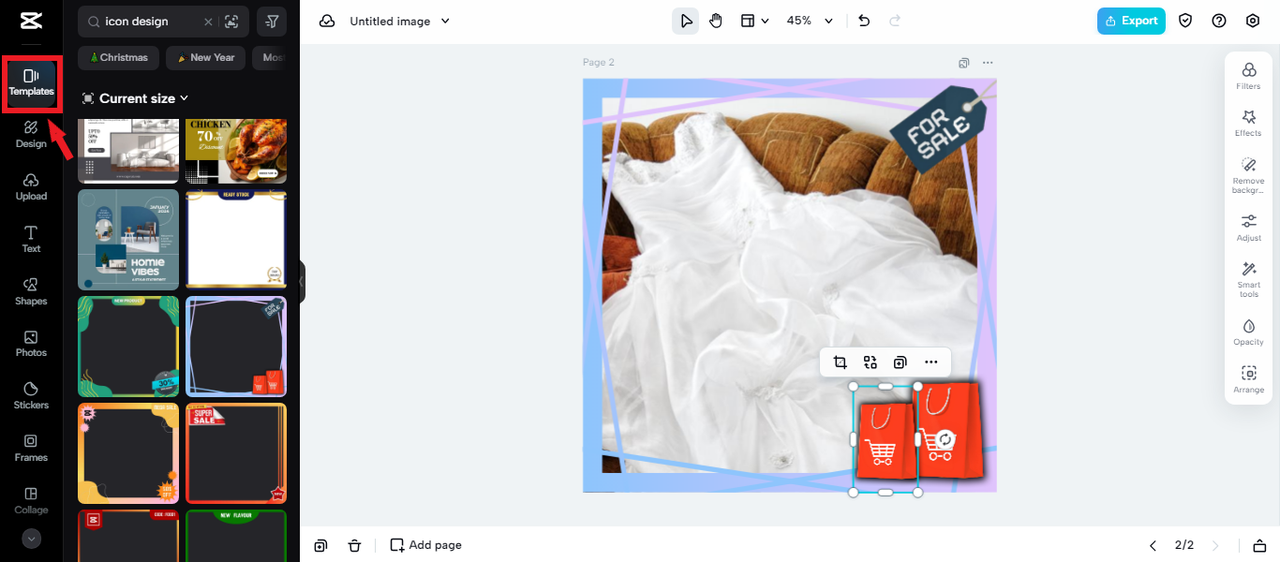Collapse the left template panel
The image size is (1280, 562).
click(302, 282)
